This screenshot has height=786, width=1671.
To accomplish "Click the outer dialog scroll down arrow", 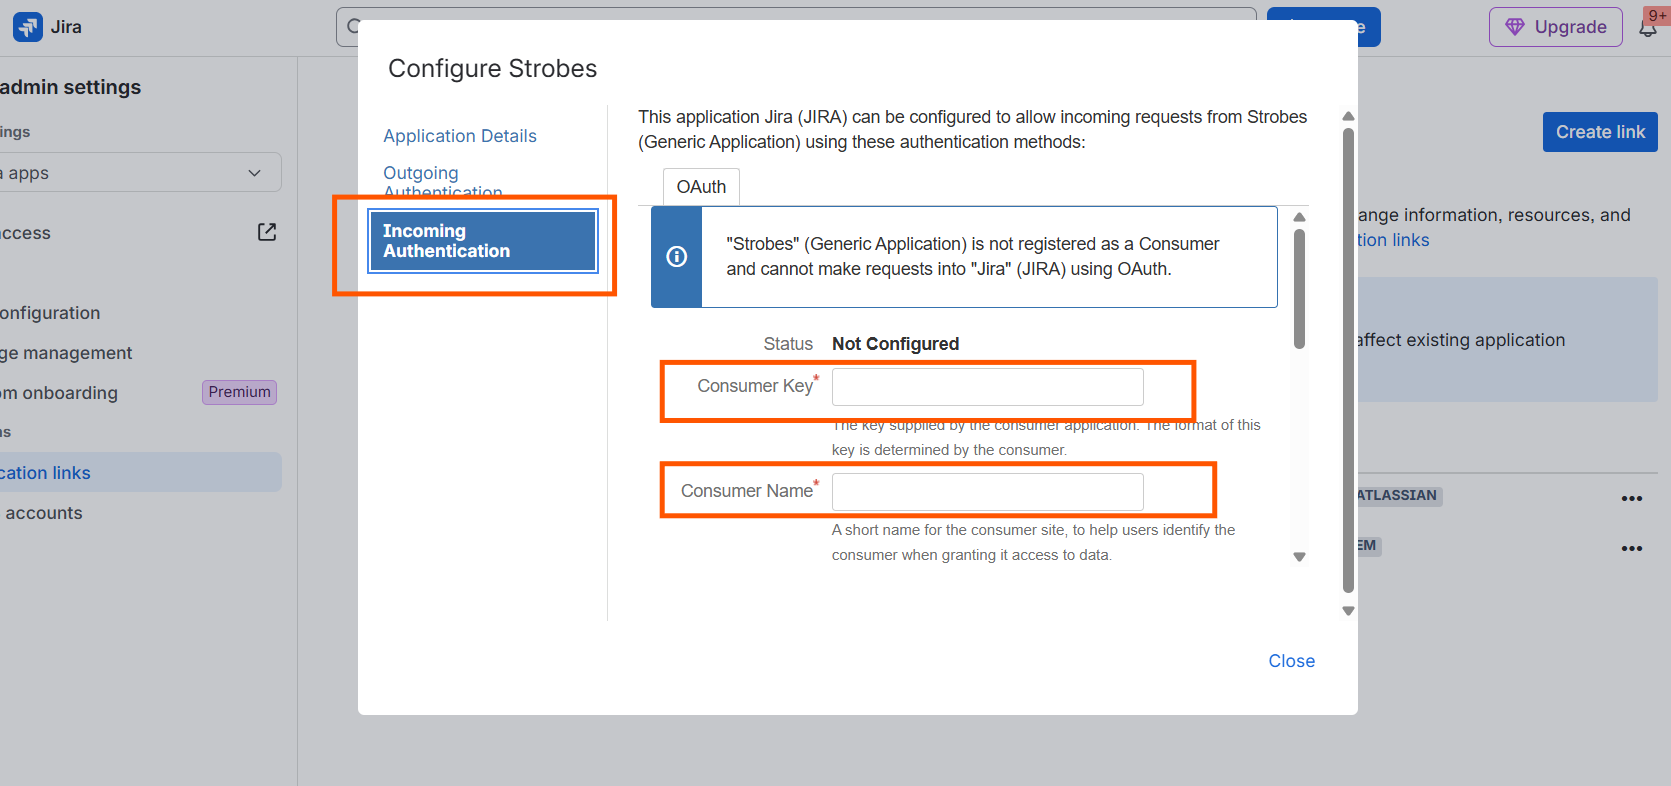I will 1348,611.
